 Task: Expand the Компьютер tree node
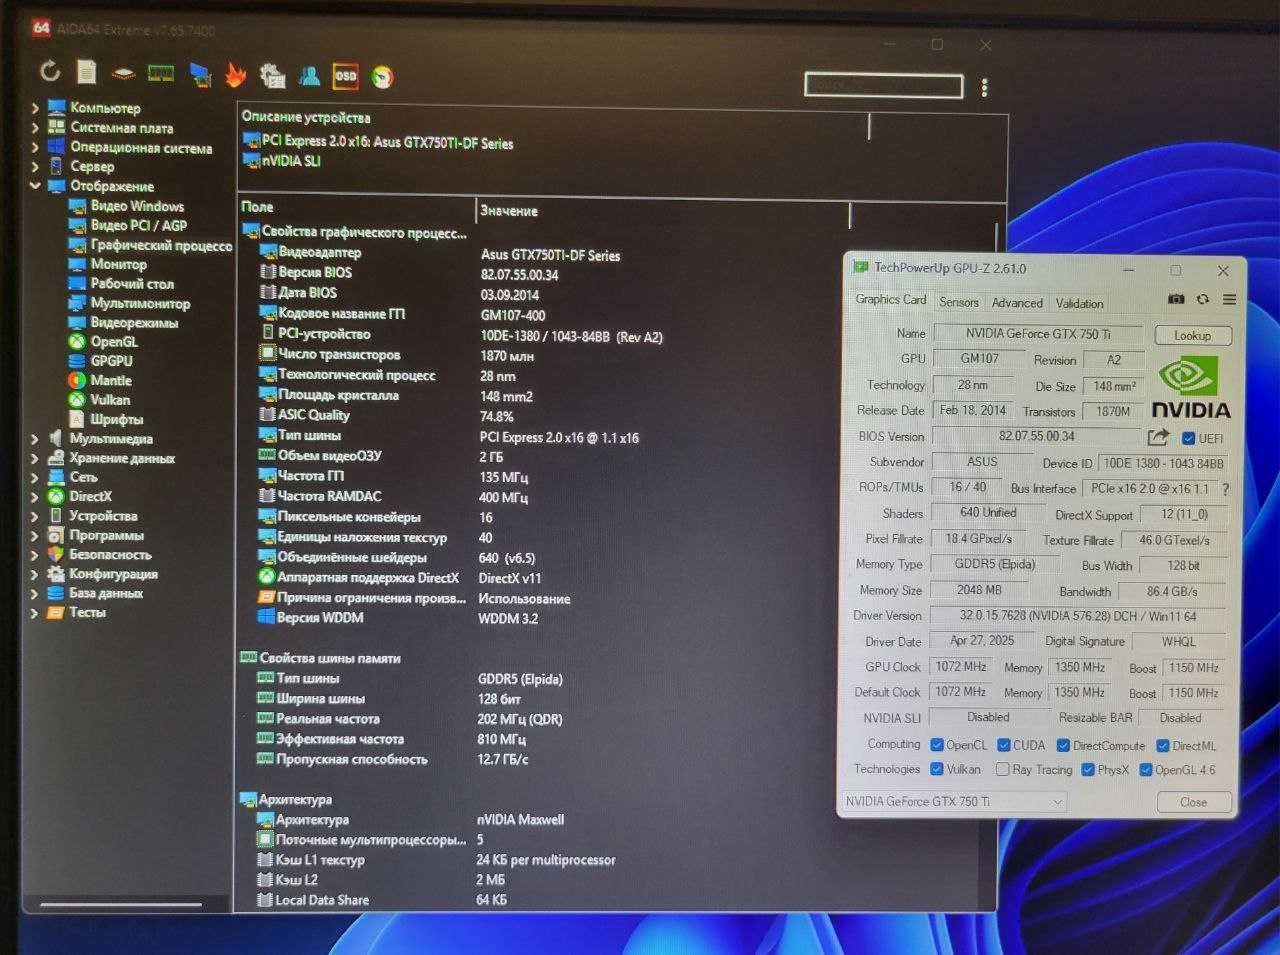coord(35,108)
